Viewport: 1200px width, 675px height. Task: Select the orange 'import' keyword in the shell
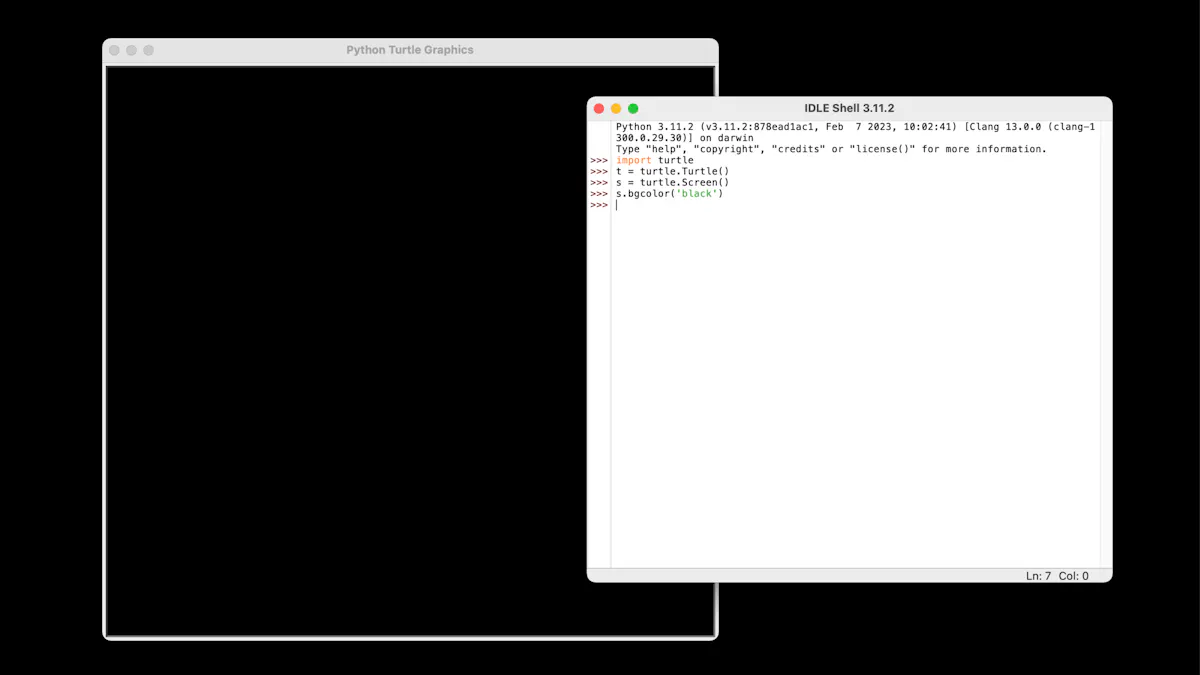tap(632, 159)
